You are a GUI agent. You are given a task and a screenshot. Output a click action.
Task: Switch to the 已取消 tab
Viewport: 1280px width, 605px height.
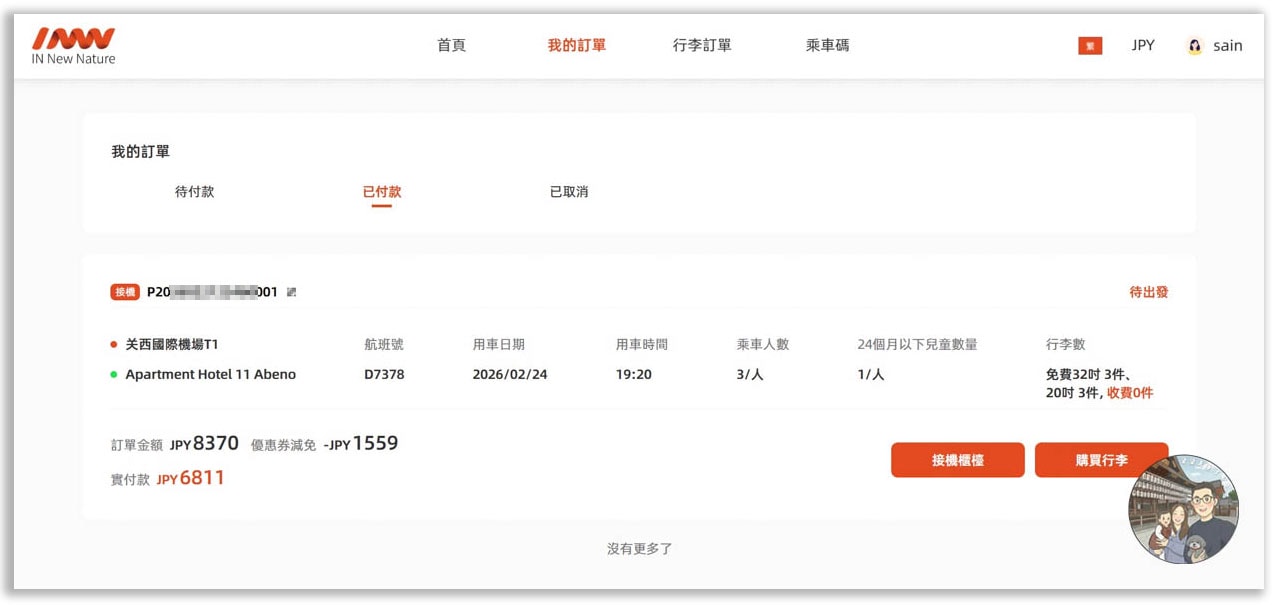tap(569, 191)
